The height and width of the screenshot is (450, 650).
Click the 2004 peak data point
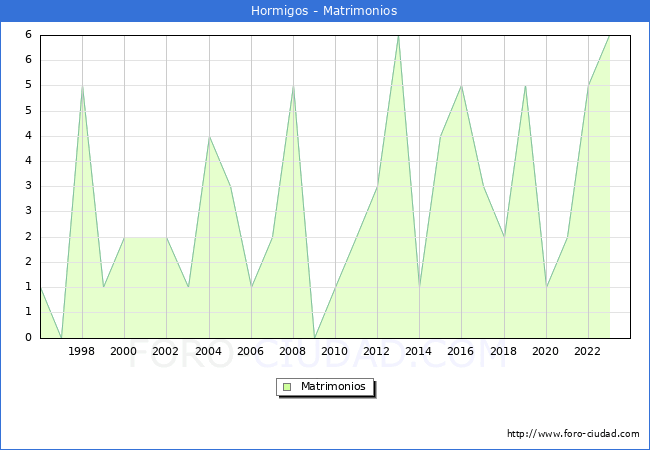[209, 137]
